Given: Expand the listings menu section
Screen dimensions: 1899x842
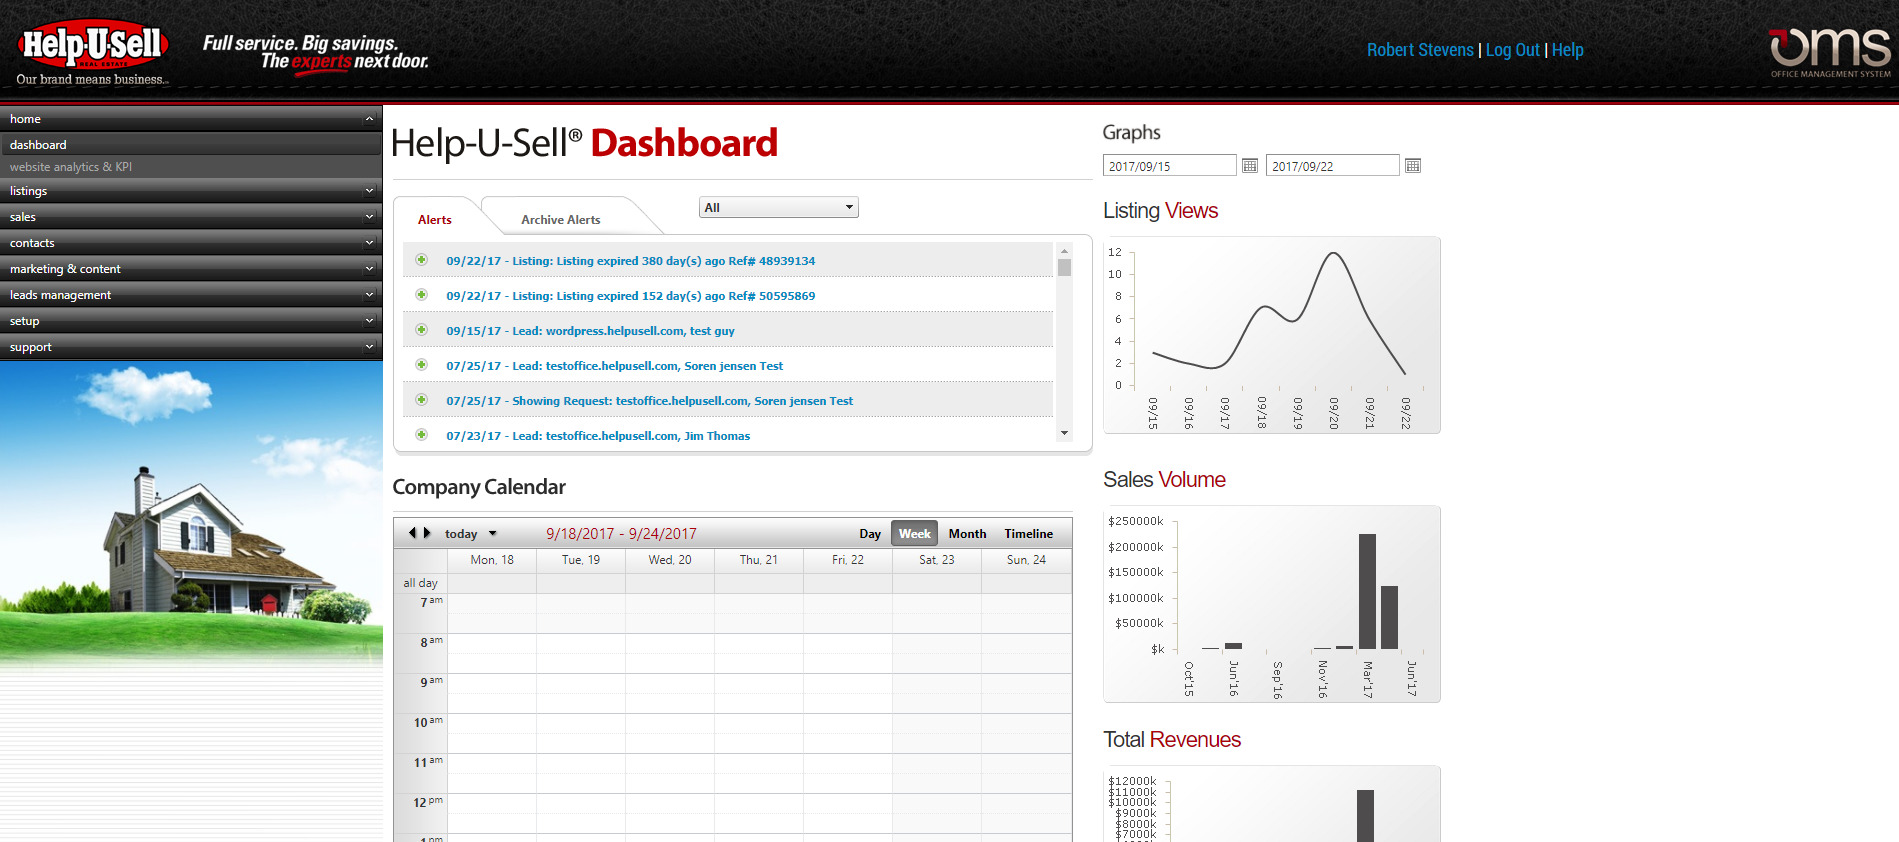Looking at the screenshot, I should tap(369, 191).
